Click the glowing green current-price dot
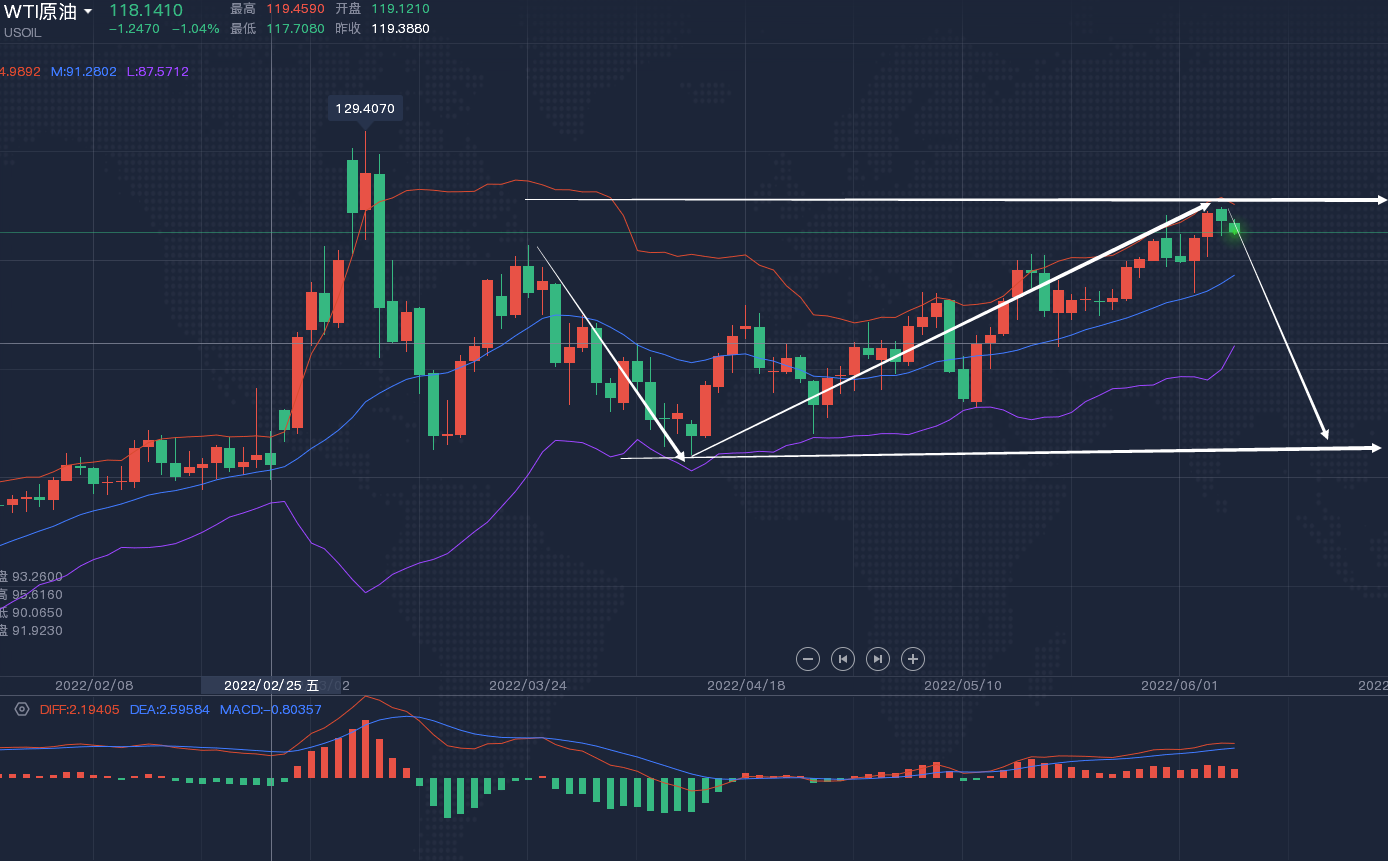The width and height of the screenshot is (1388, 861). pos(1235,229)
